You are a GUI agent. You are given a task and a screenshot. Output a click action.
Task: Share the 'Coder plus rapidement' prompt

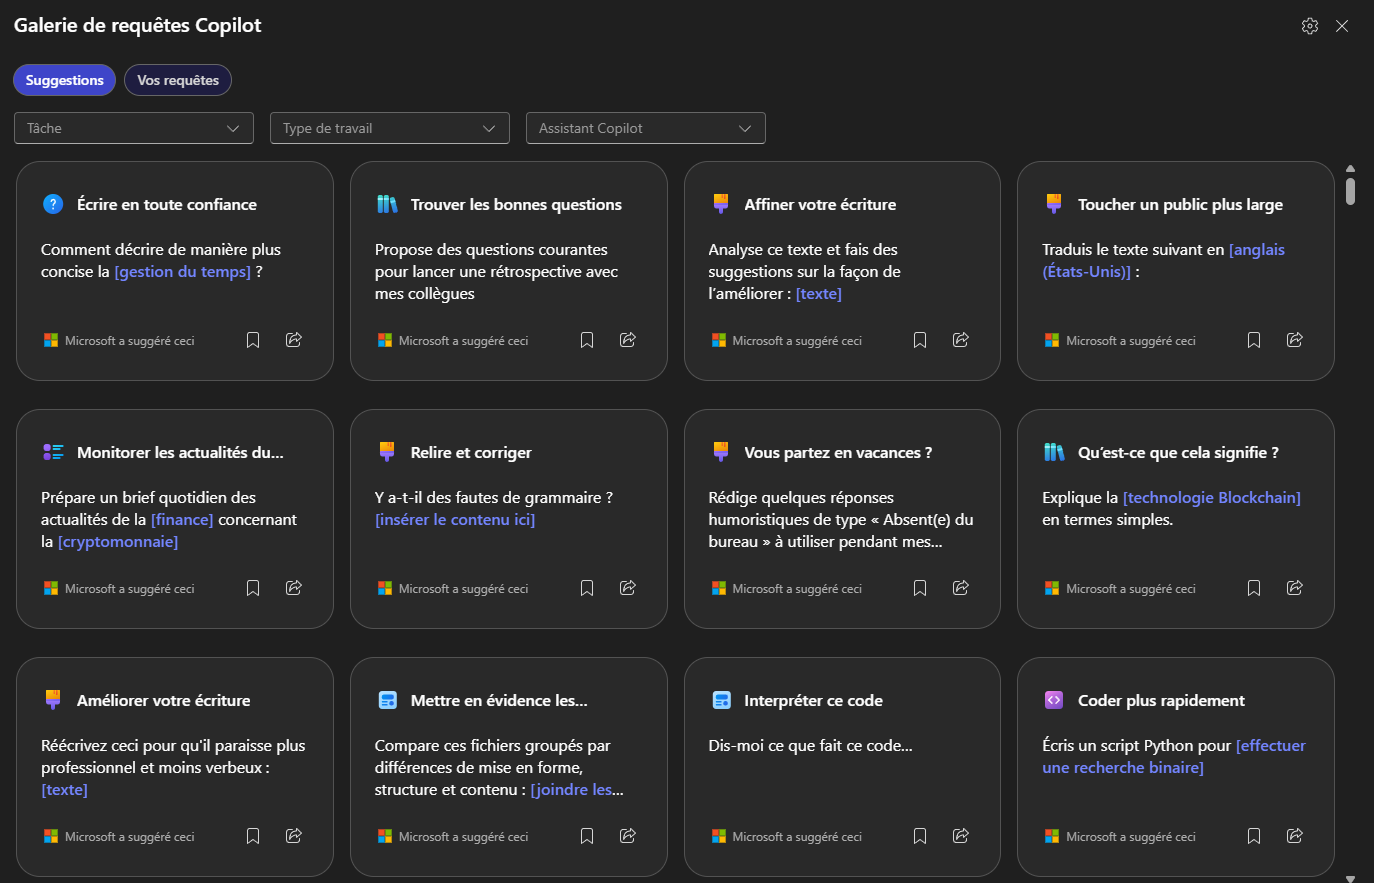(1295, 836)
